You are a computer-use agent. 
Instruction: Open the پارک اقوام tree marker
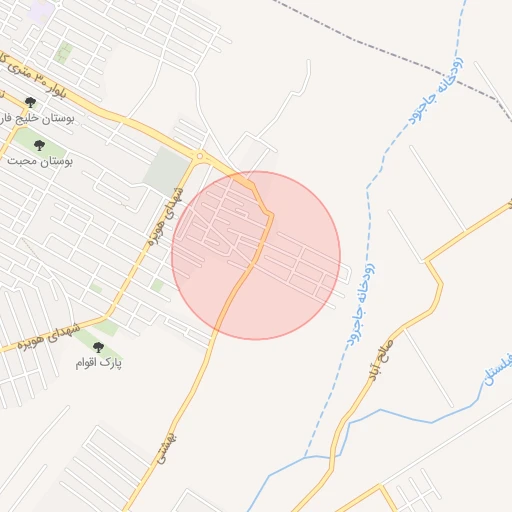[98, 347]
